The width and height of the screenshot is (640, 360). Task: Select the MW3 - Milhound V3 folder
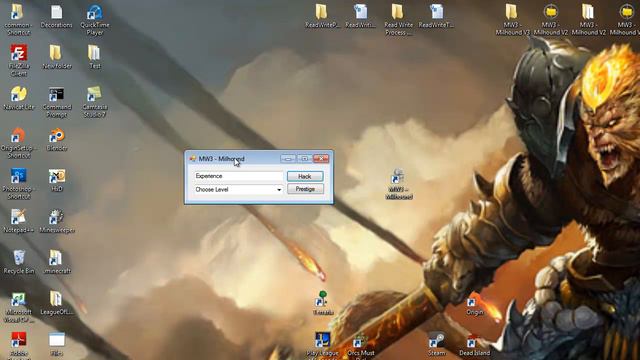point(512,20)
